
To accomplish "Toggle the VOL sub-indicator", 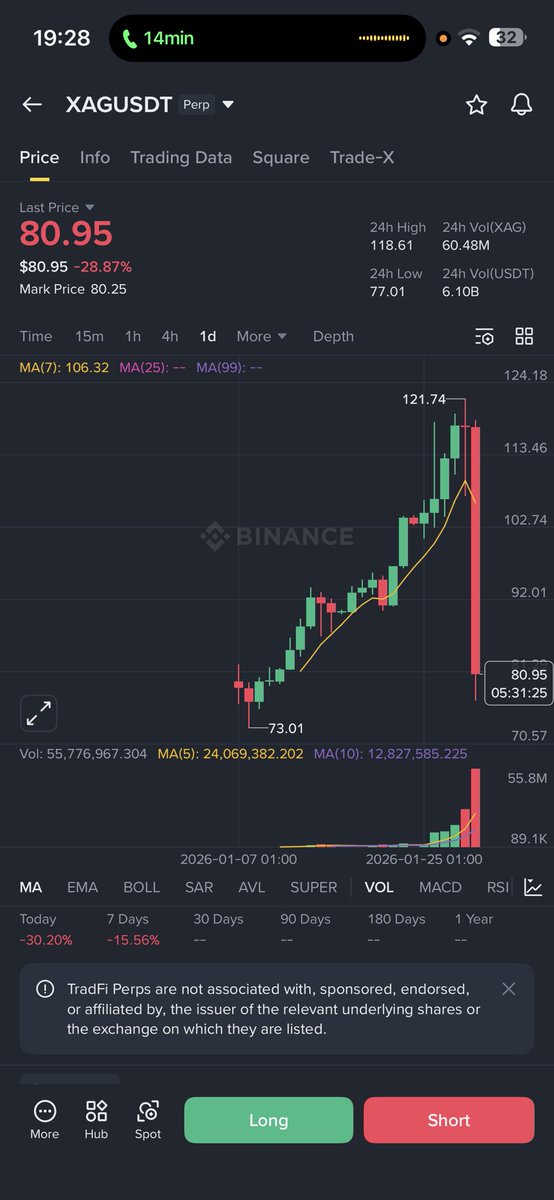I will (x=379, y=887).
